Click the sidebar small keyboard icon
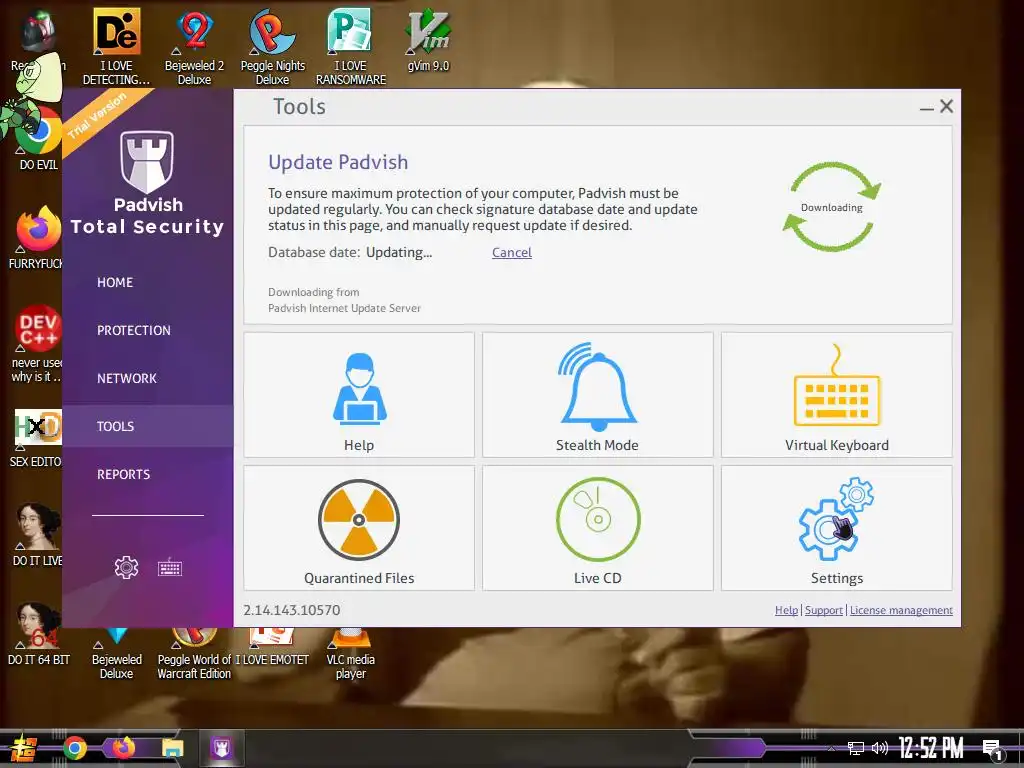Screen dimensions: 1024x768 [170, 568]
